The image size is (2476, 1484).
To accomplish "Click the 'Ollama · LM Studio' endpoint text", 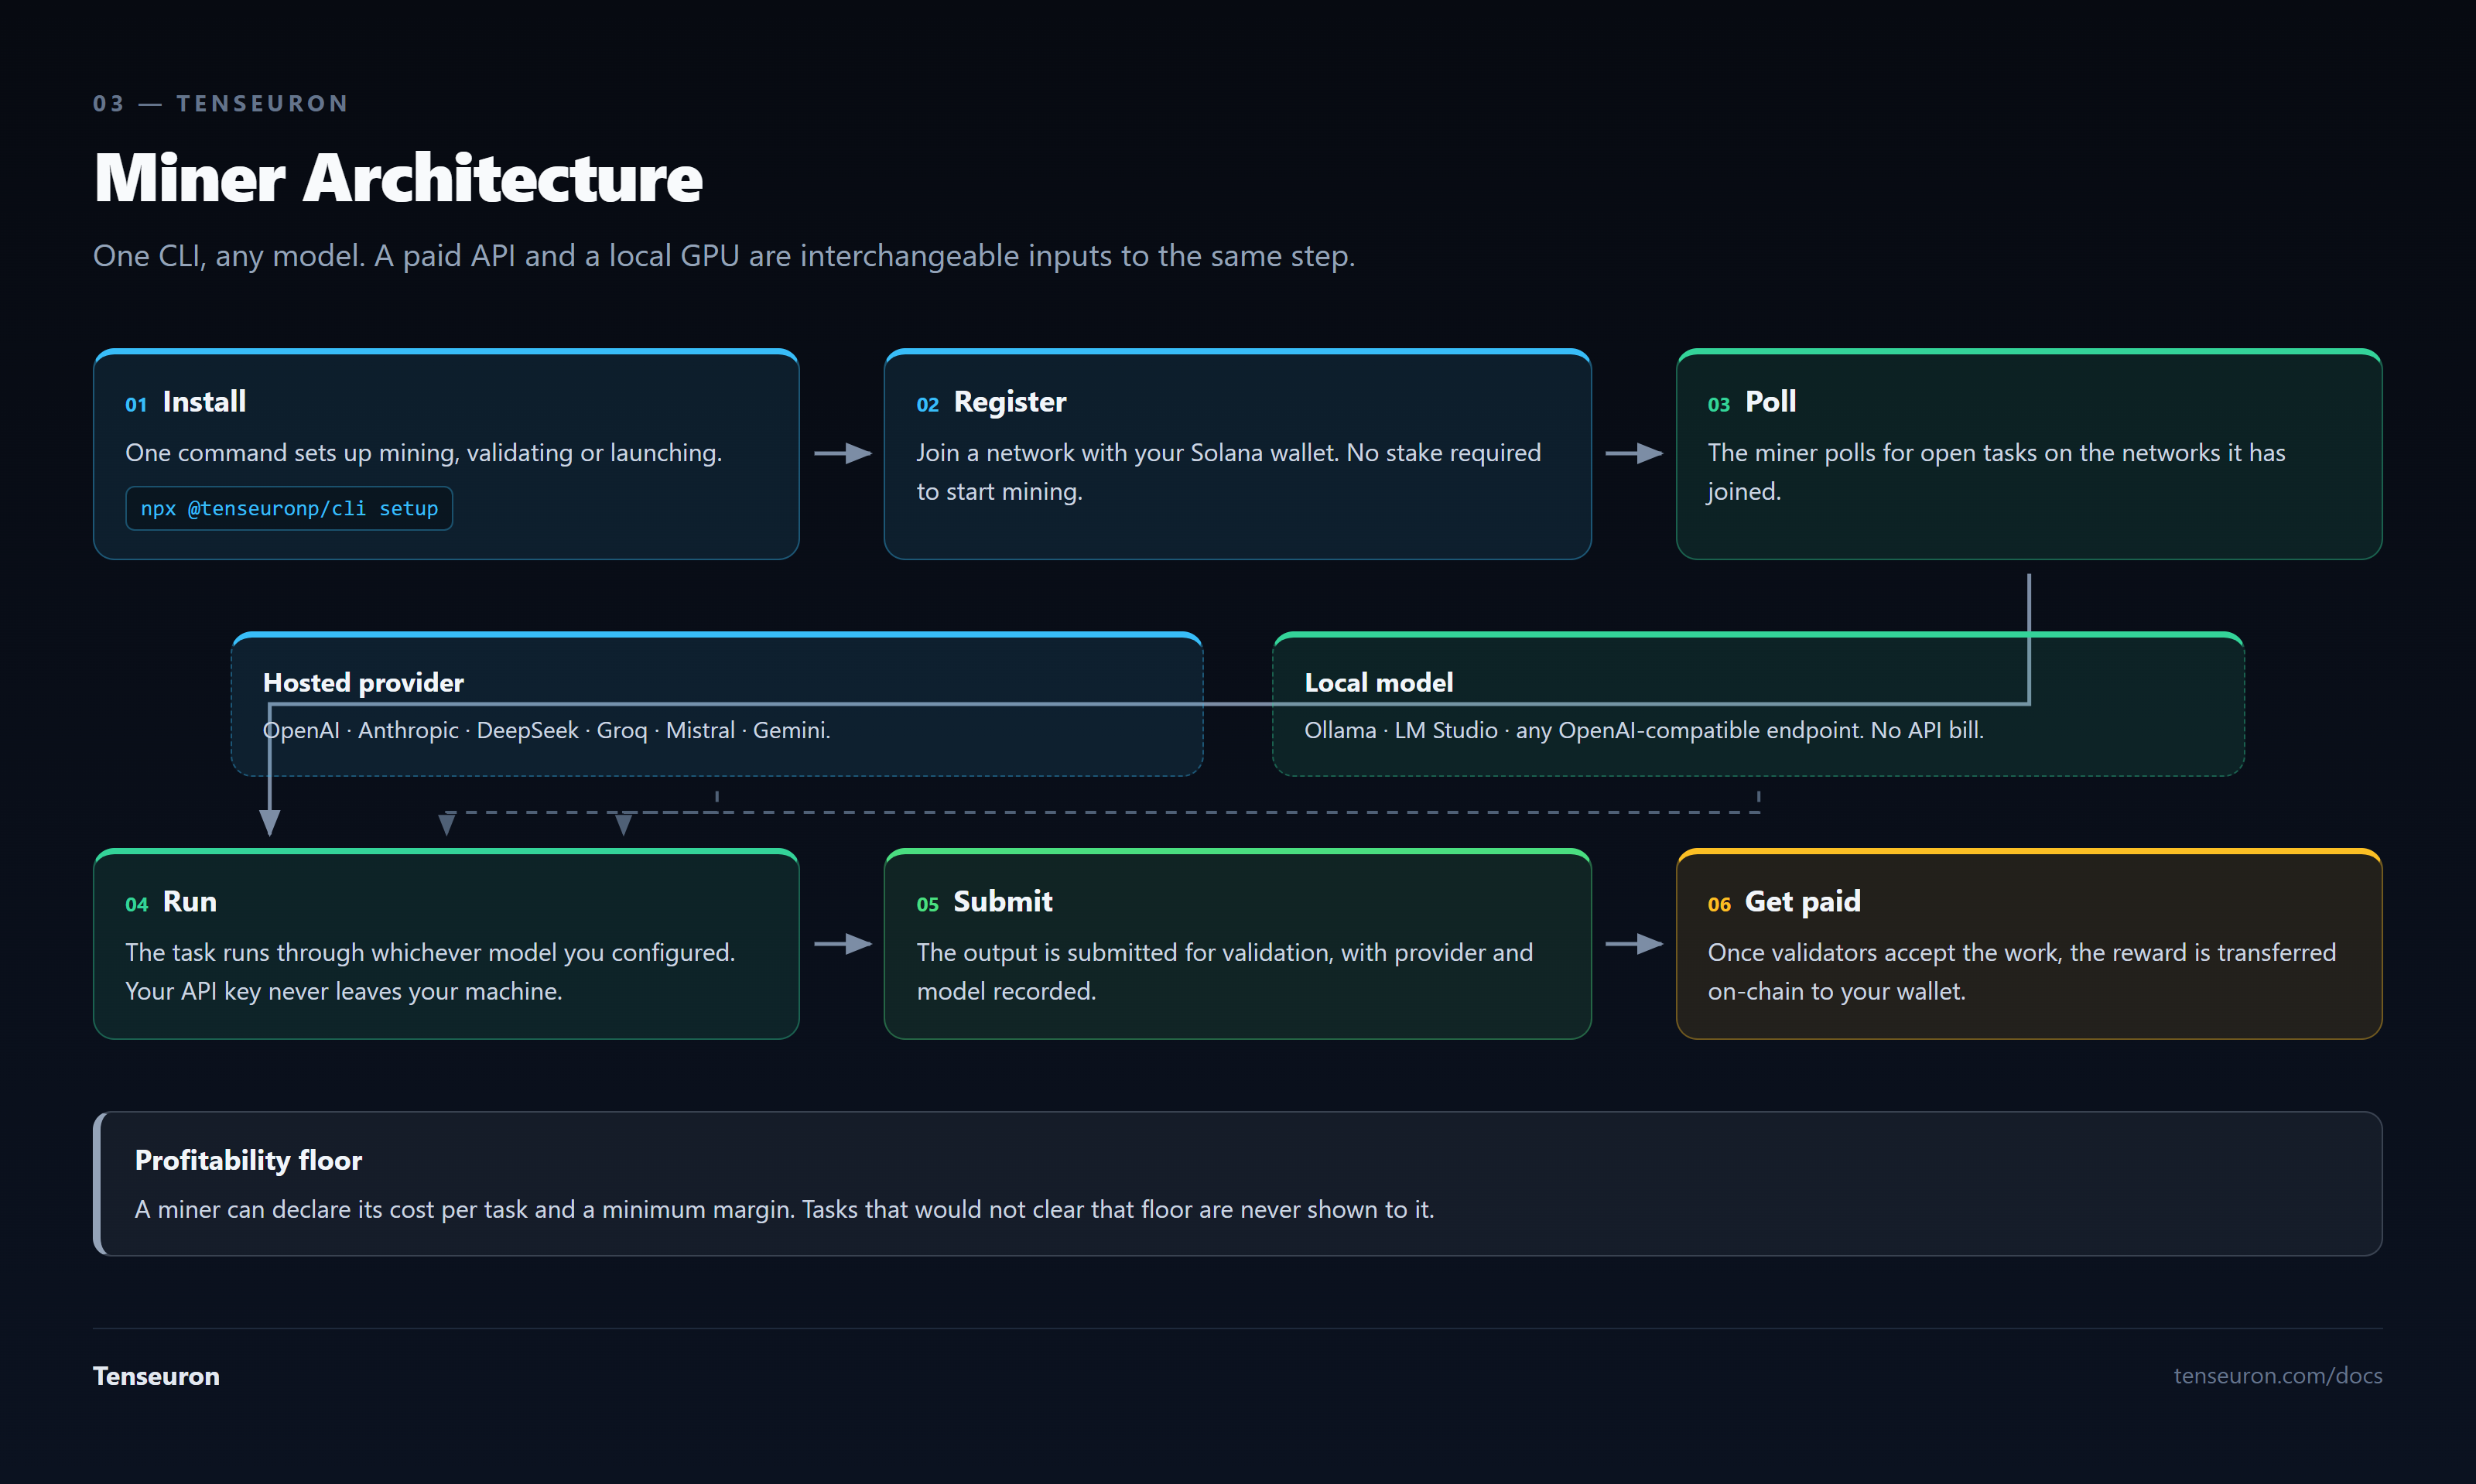I will tap(1644, 731).
